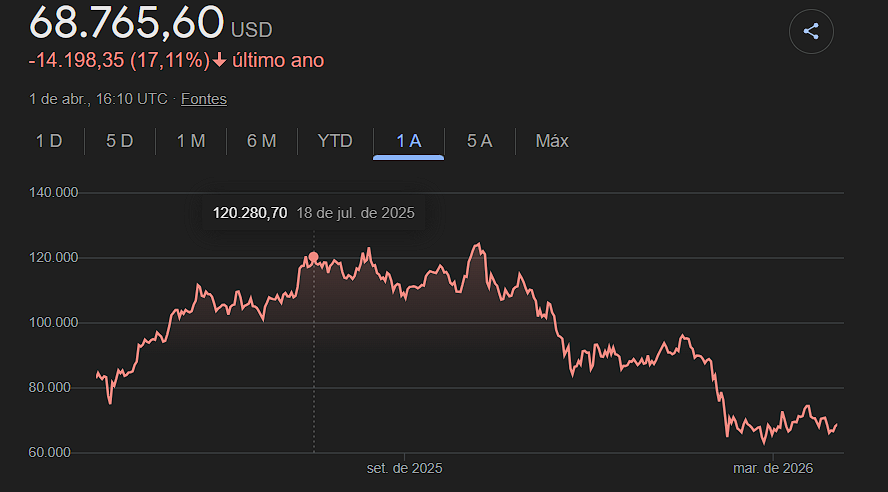This screenshot has height=492, width=888.
Task: Click the share icon button
Action: [811, 31]
